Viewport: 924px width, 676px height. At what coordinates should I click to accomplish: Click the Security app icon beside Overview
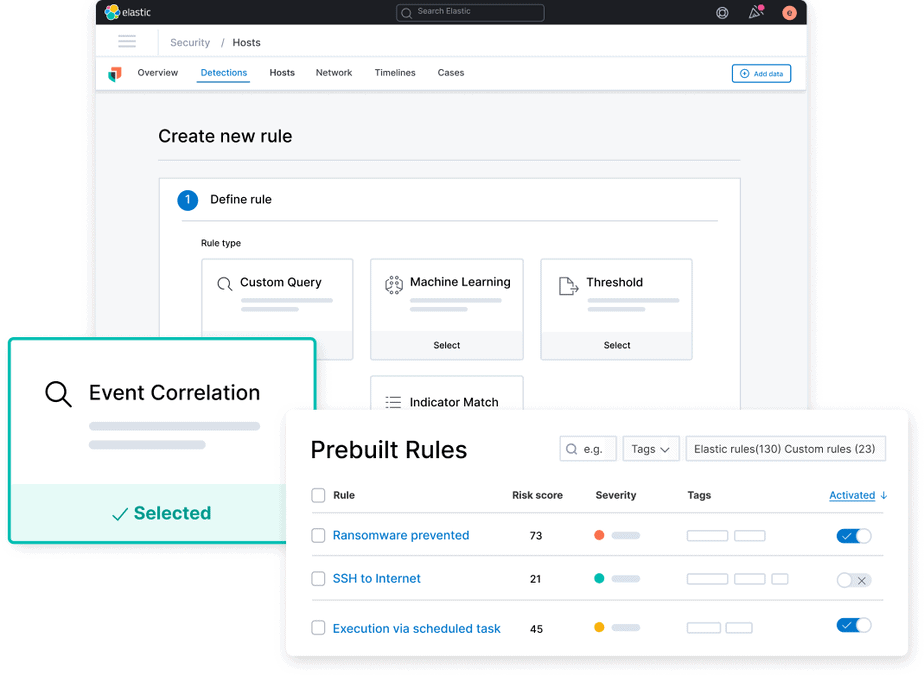(114, 72)
